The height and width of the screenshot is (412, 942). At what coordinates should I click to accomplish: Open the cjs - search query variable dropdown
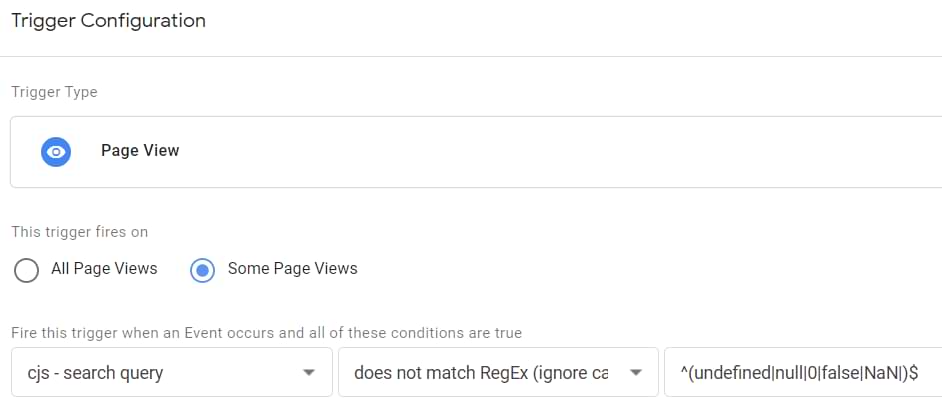click(x=172, y=372)
